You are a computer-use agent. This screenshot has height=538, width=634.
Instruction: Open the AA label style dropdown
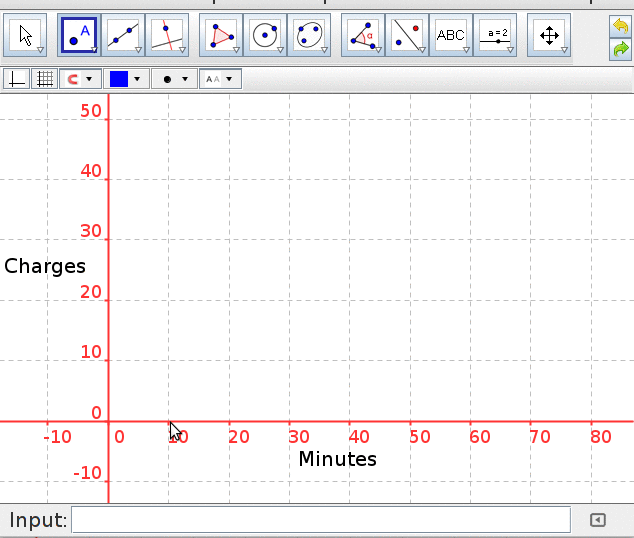[220, 79]
